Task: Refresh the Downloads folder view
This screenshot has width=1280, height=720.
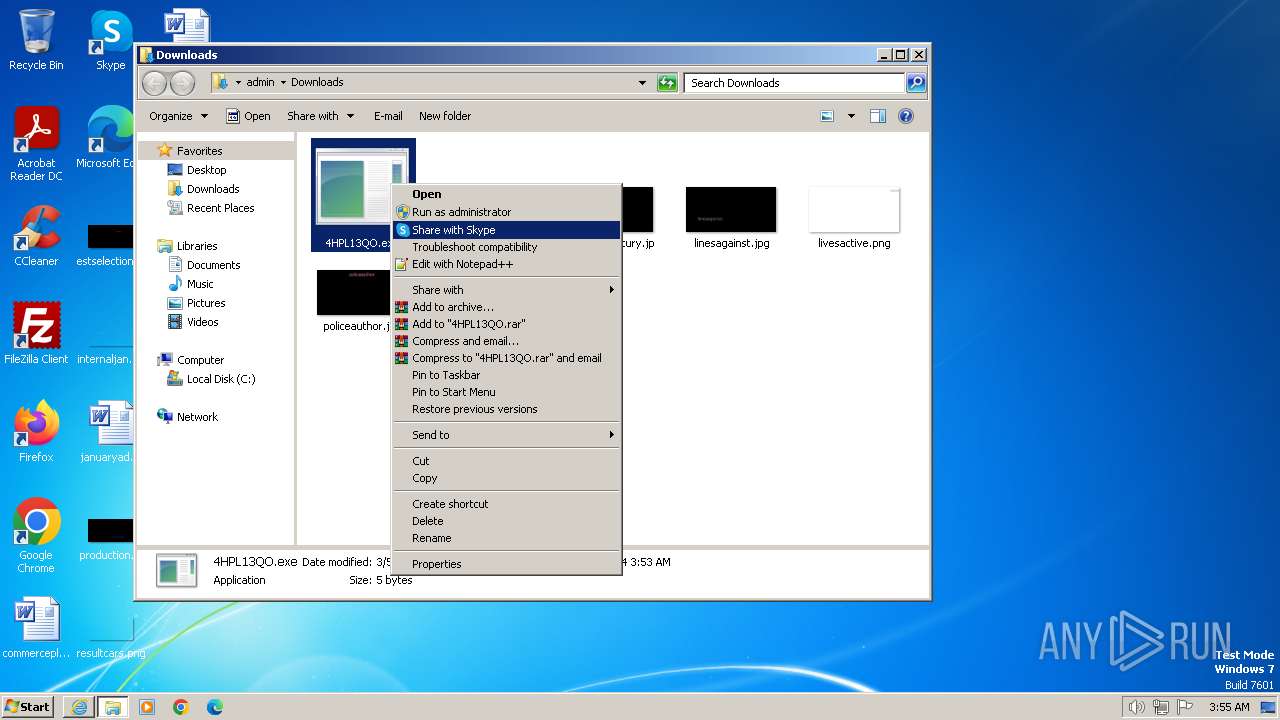Action: click(x=667, y=83)
